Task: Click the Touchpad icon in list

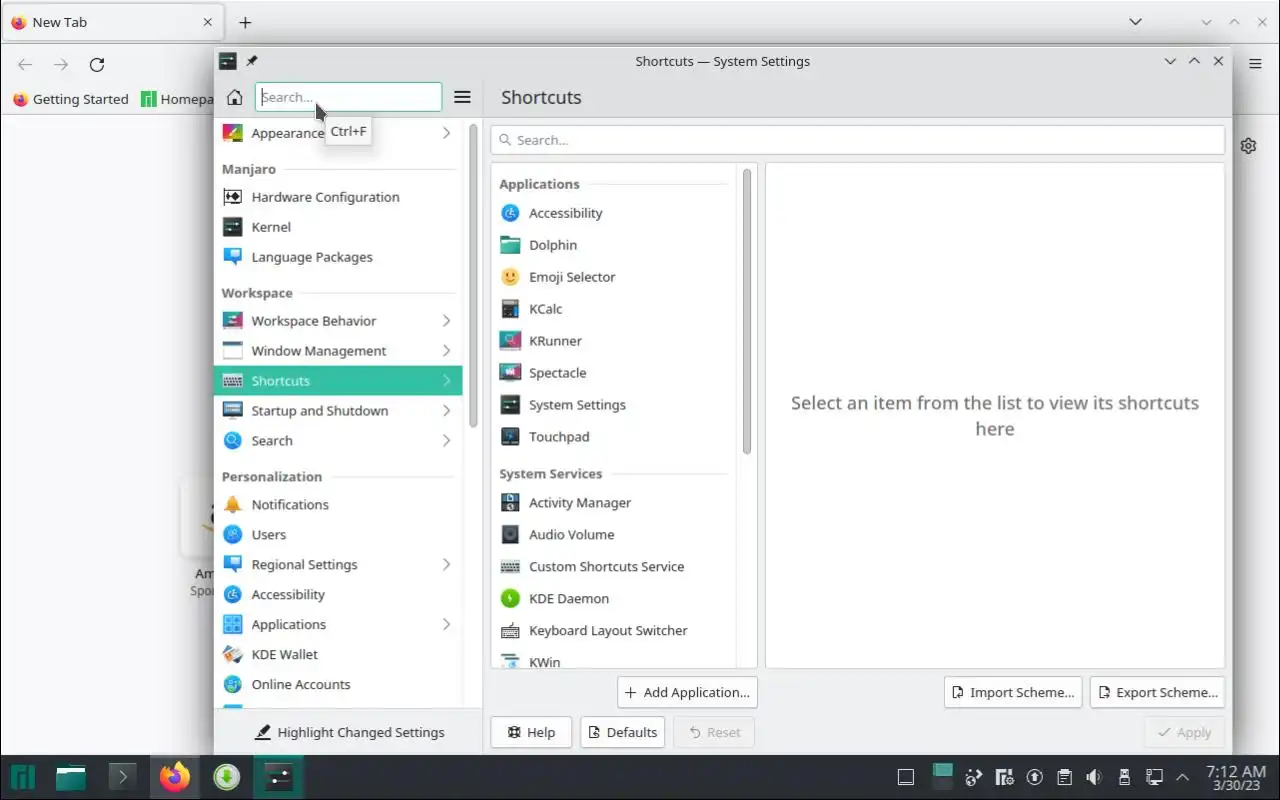Action: point(510,437)
